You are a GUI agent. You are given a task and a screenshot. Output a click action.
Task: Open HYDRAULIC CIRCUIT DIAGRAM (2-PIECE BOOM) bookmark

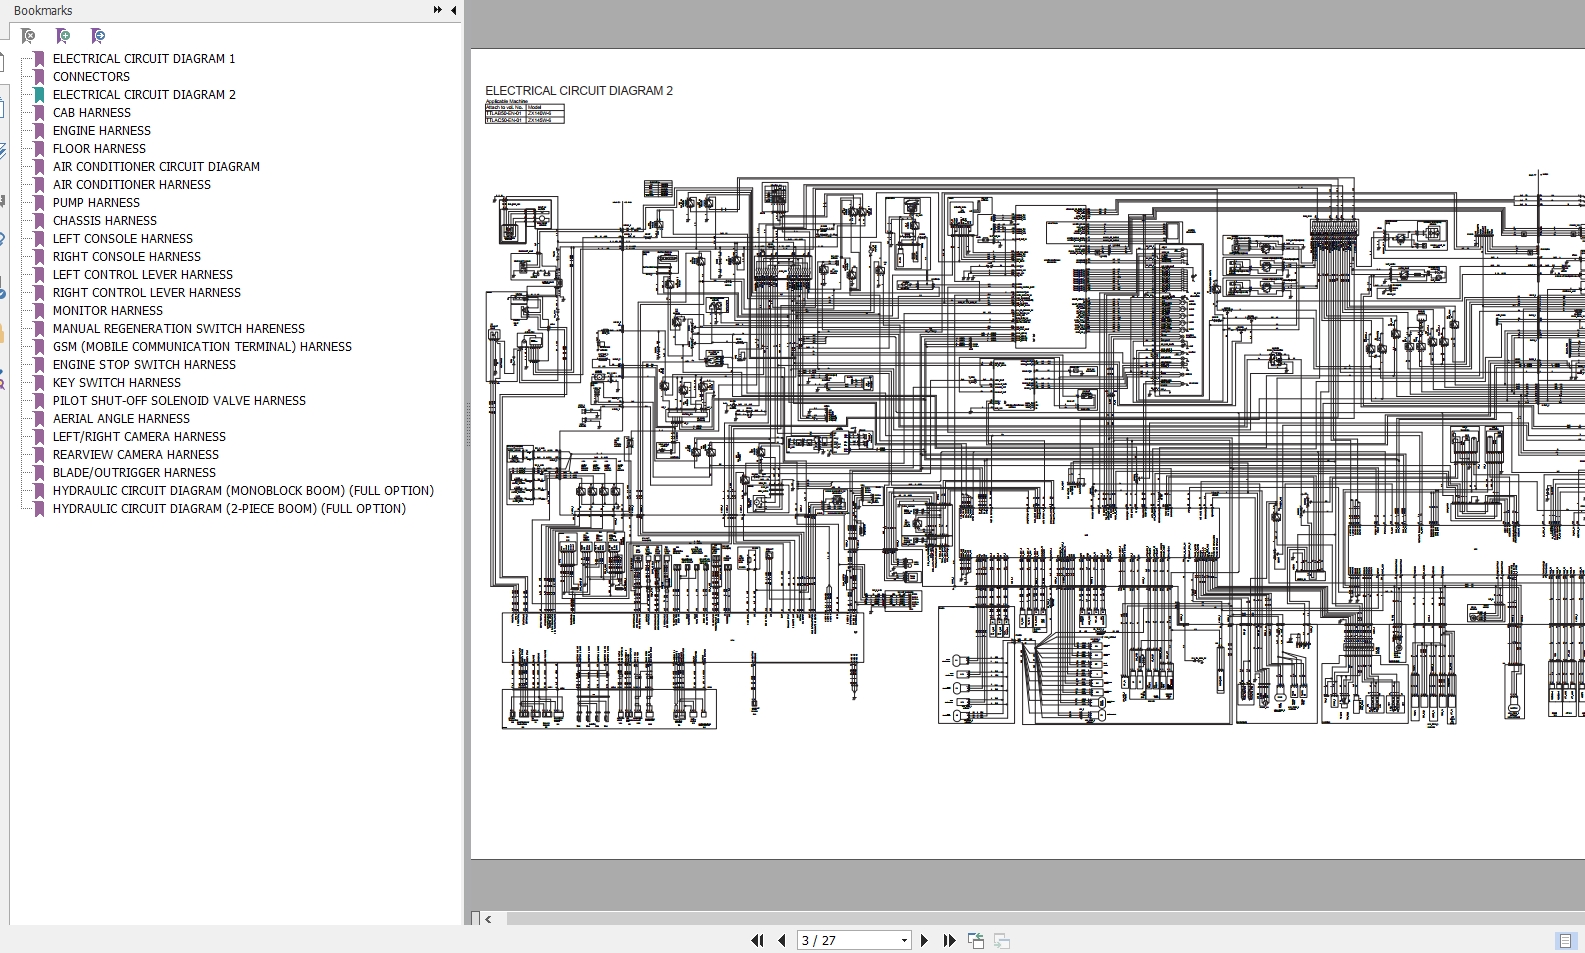[x=229, y=508]
